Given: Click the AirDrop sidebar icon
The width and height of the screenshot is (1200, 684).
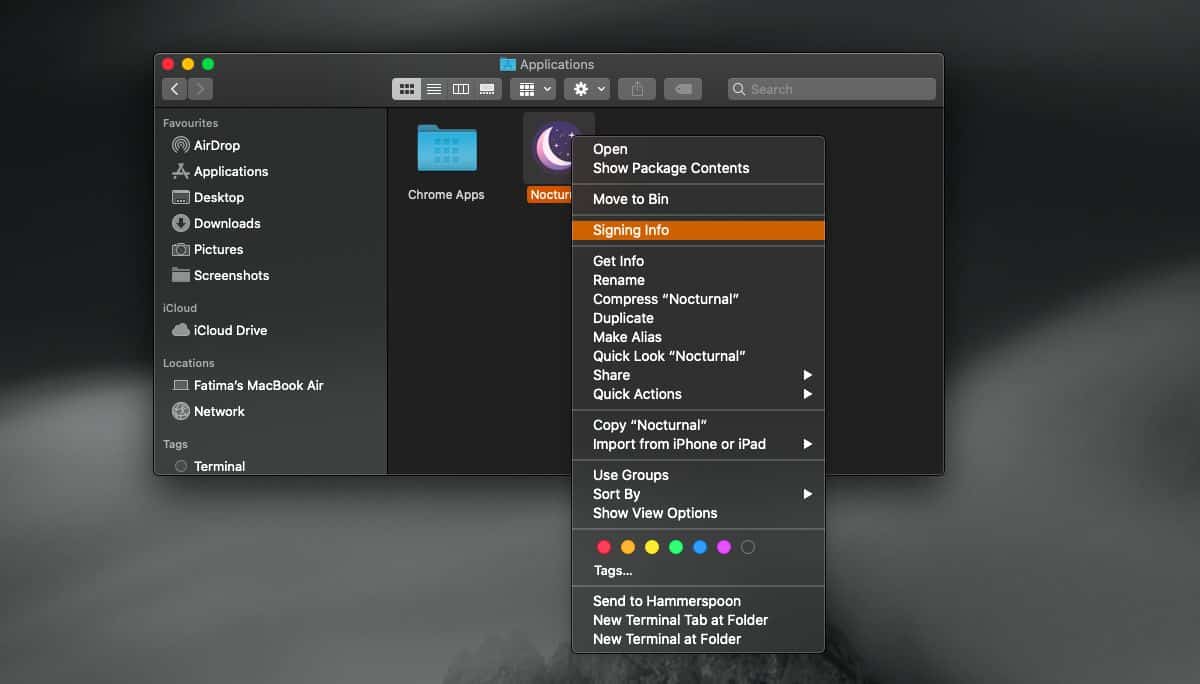Looking at the screenshot, I should (x=181, y=145).
